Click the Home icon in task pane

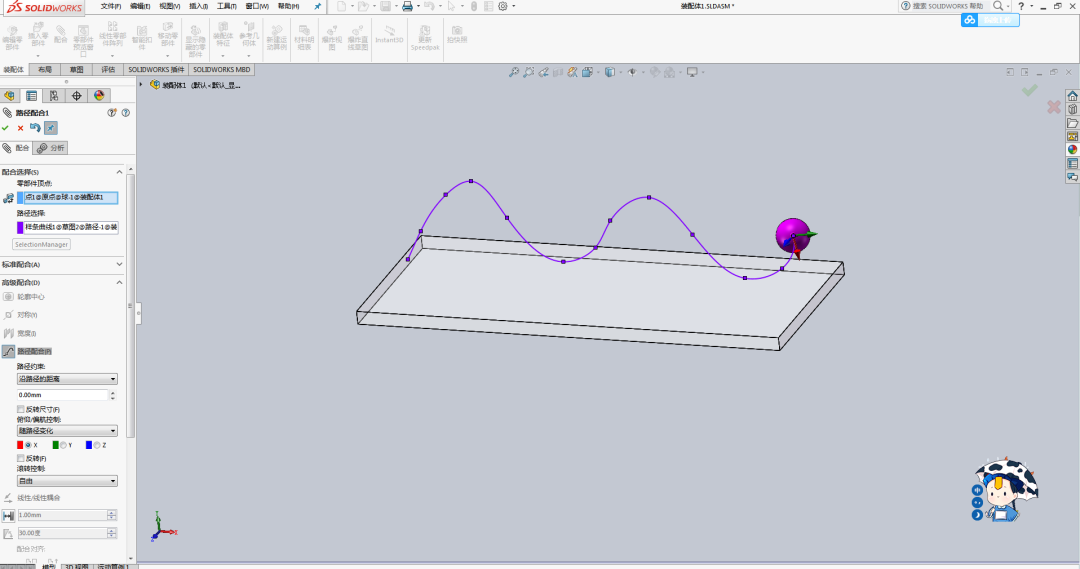[x=1072, y=96]
